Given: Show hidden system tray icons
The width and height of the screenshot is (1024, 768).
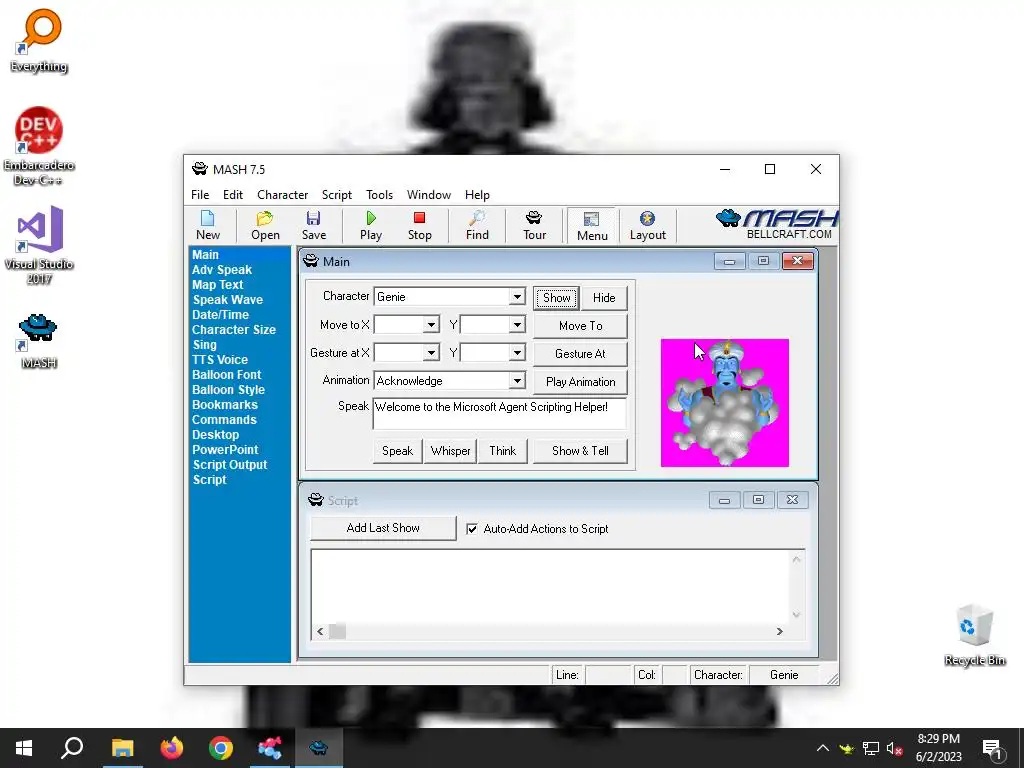Looking at the screenshot, I should click(823, 748).
